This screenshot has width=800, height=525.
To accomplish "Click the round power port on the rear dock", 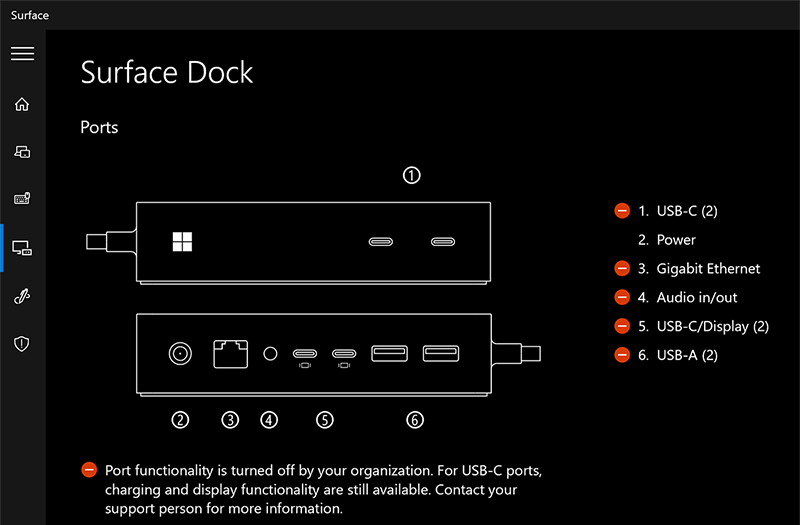I will [180, 354].
